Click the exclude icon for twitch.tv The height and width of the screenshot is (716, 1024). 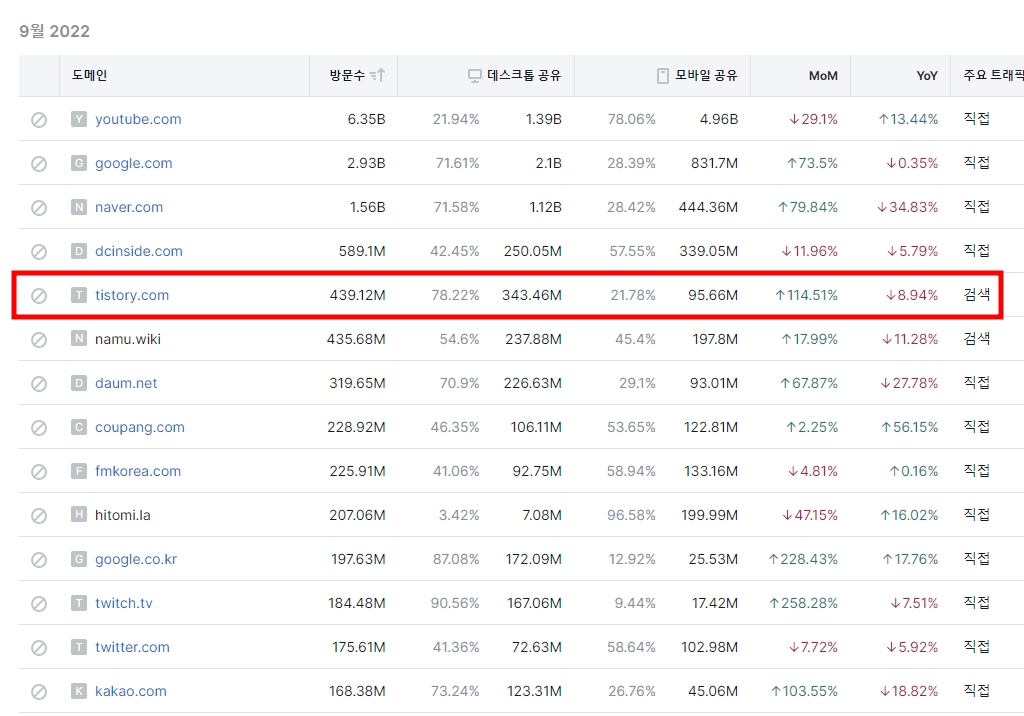(39, 604)
